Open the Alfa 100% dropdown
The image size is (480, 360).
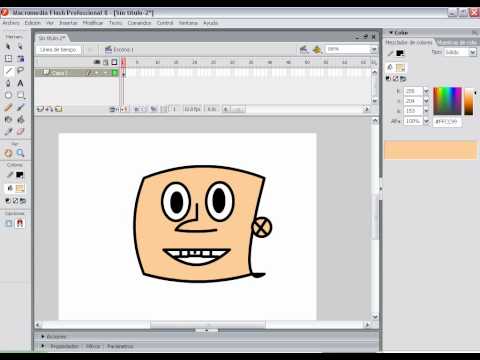[426, 121]
